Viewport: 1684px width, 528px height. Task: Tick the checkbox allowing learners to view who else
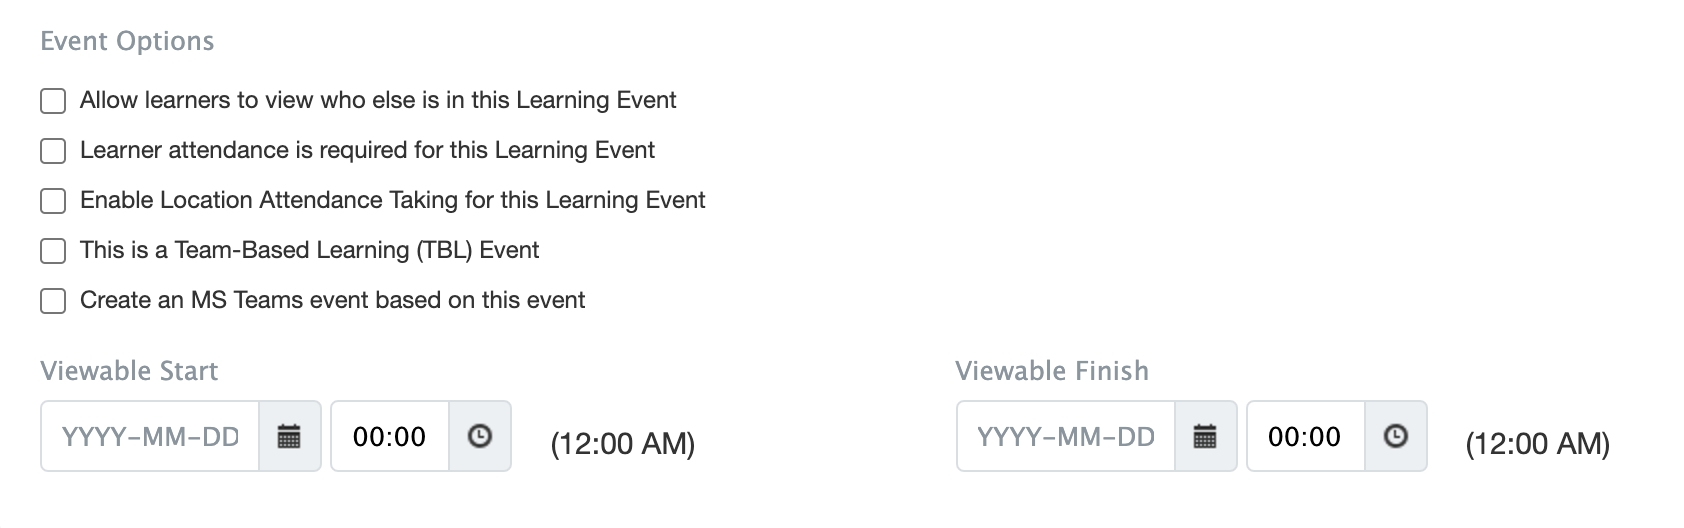pyautogui.click(x=53, y=101)
